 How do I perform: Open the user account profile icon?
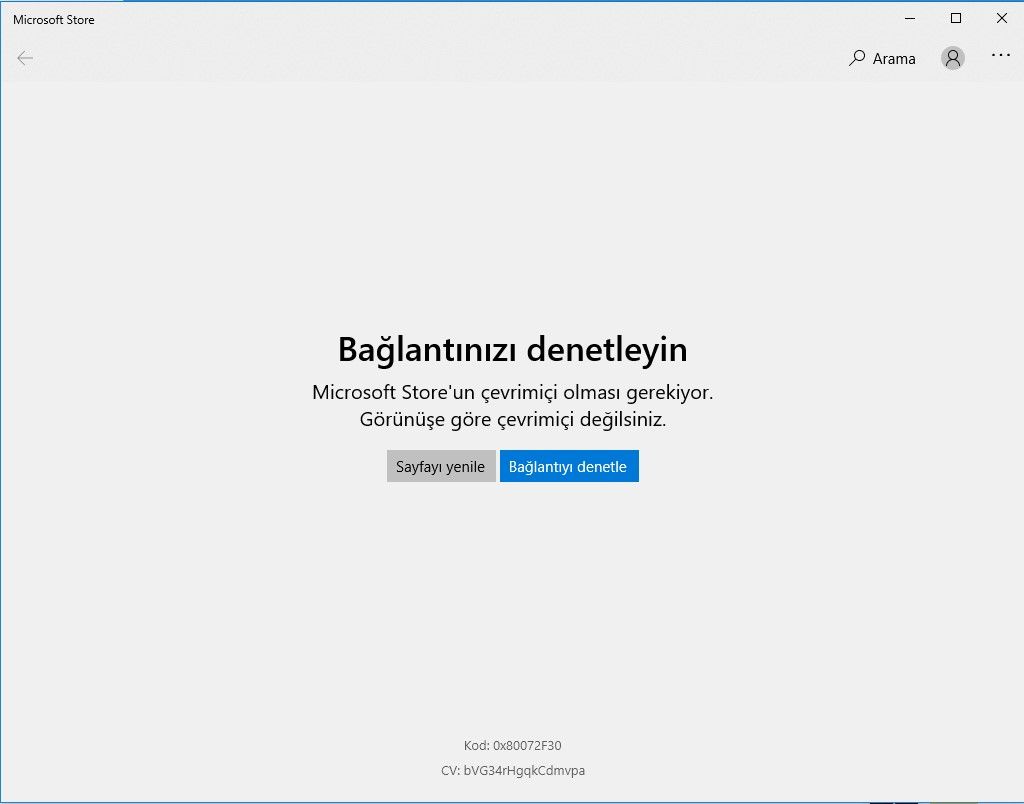[x=953, y=58]
